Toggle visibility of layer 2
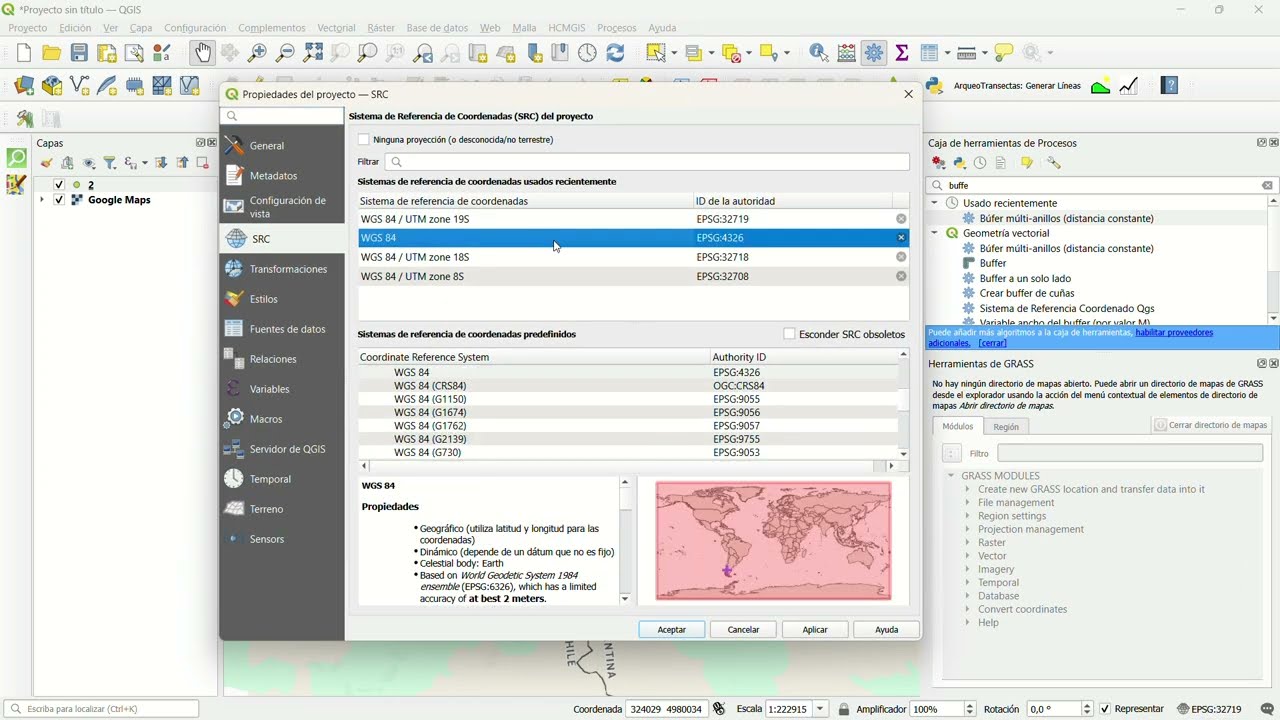Screen dimensions: 1280x720 [x=59, y=185]
